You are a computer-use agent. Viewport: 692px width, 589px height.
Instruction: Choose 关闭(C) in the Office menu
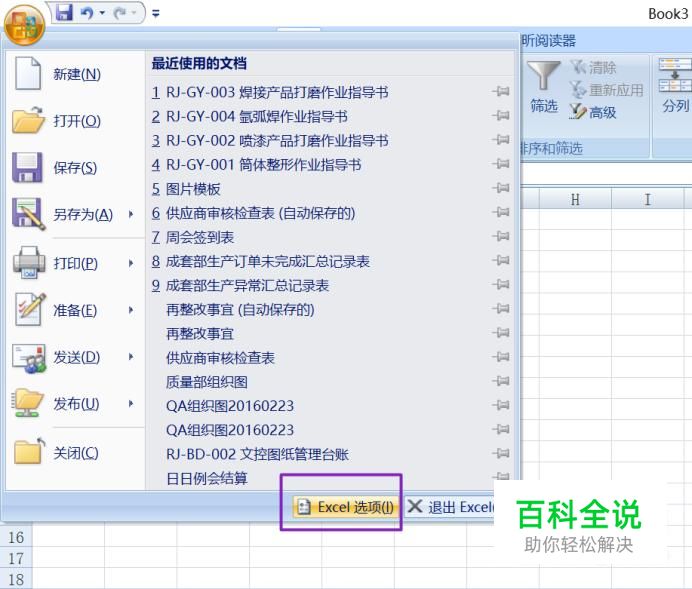point(75,453)
